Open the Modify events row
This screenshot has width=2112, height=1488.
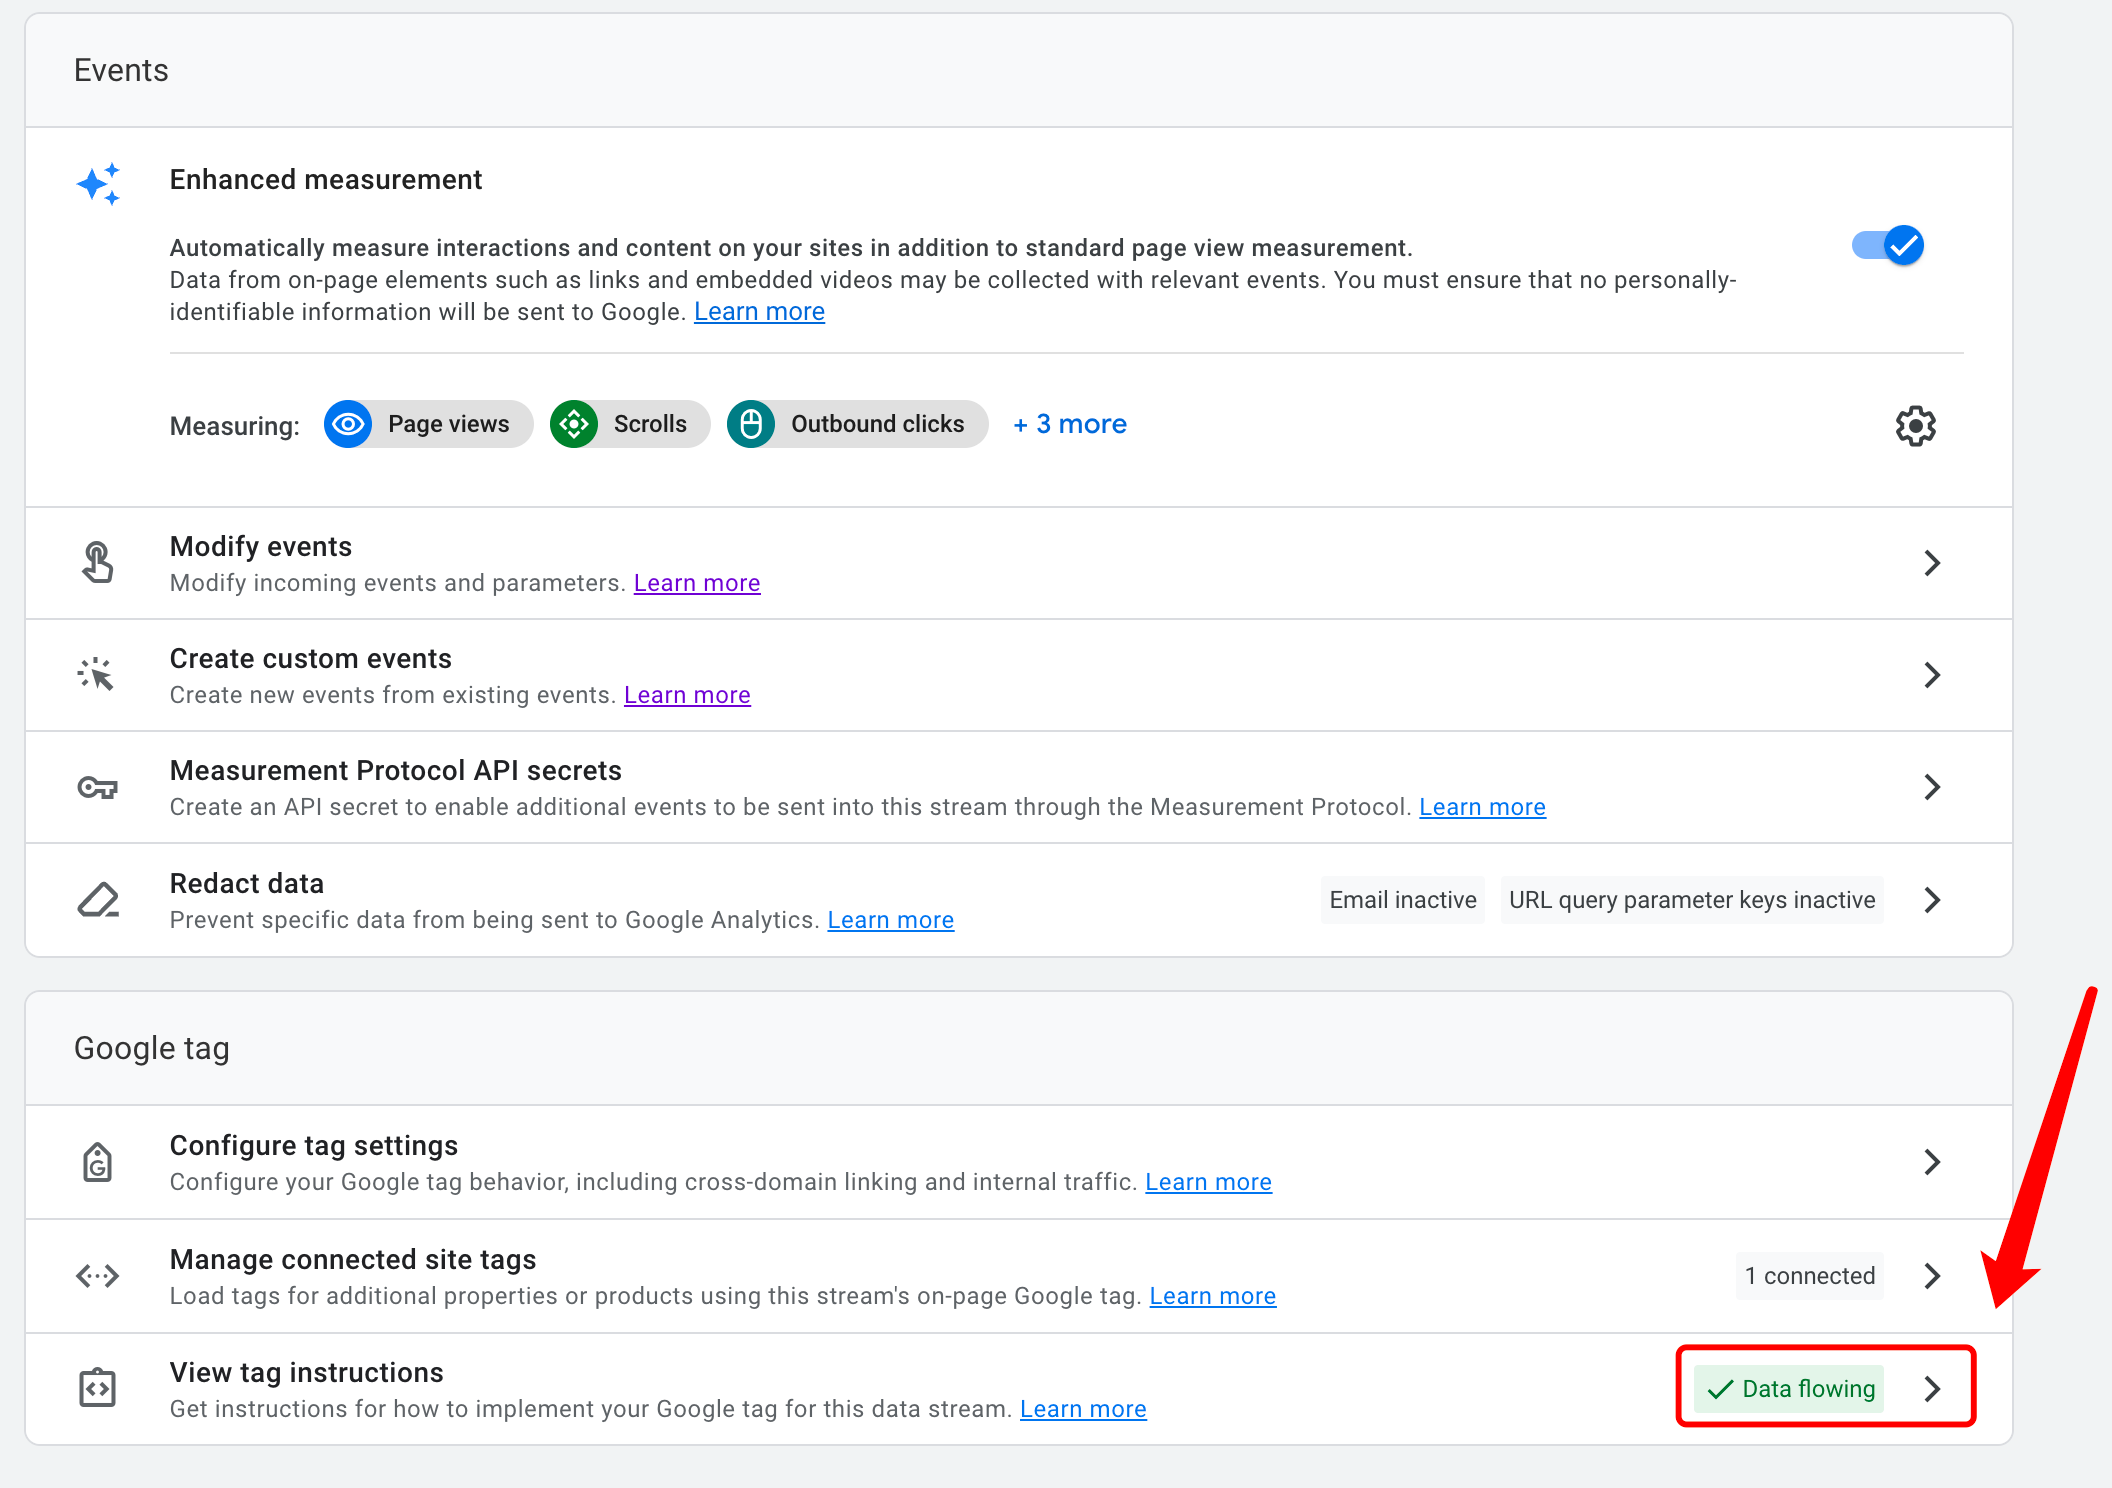1018,563
